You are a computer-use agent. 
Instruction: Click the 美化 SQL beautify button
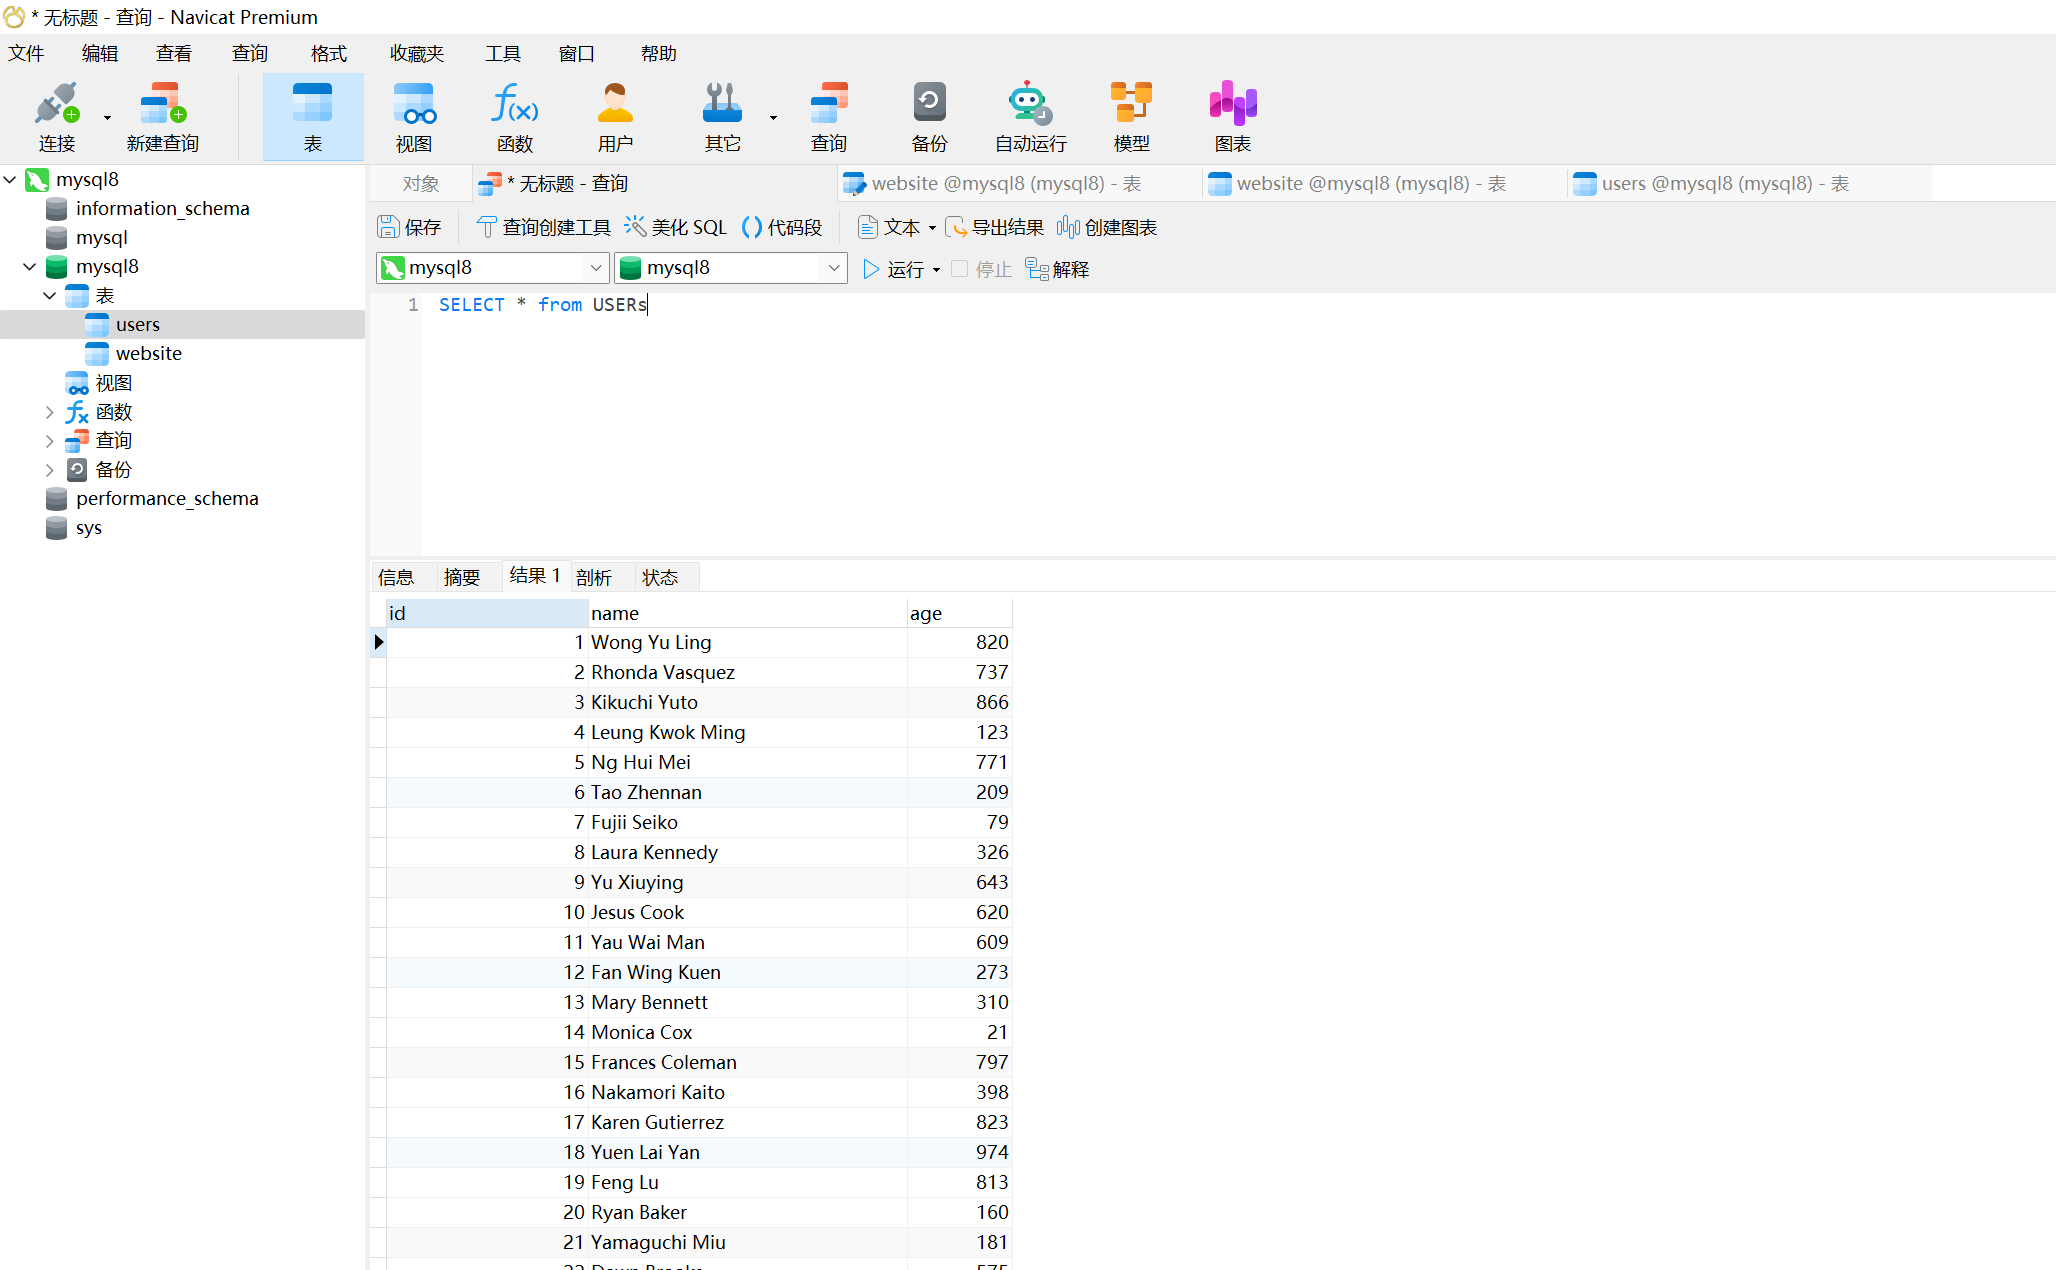676,227
